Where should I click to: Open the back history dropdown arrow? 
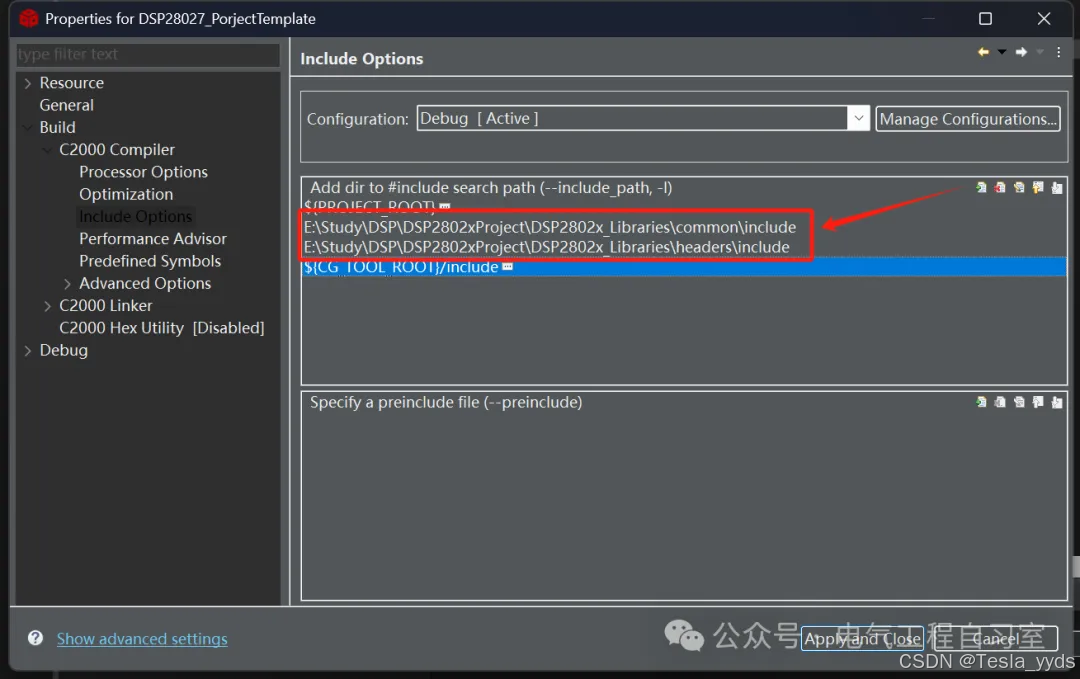click(x=1001, y=52)
